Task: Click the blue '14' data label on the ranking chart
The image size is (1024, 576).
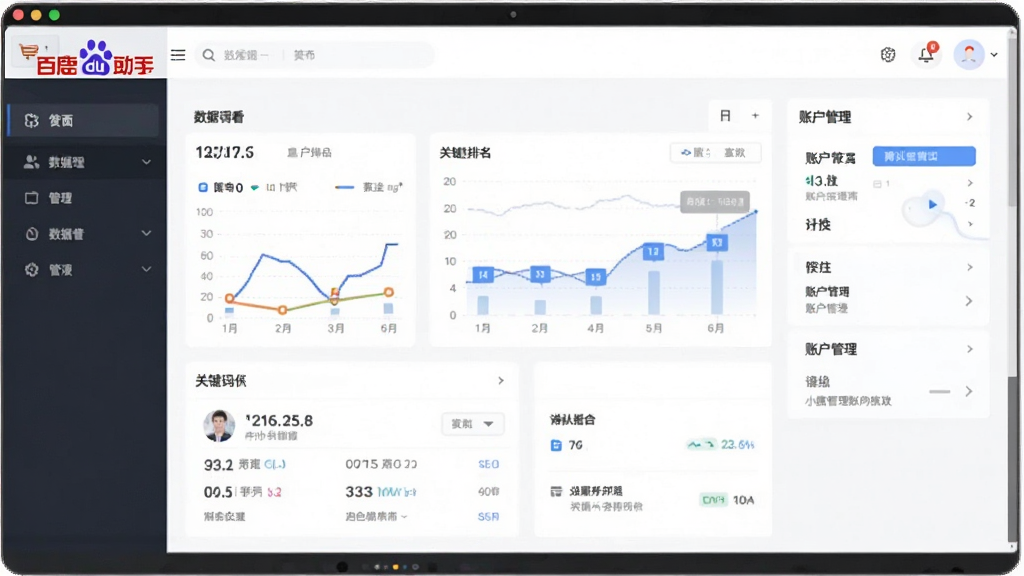Action: click(483, 275)
